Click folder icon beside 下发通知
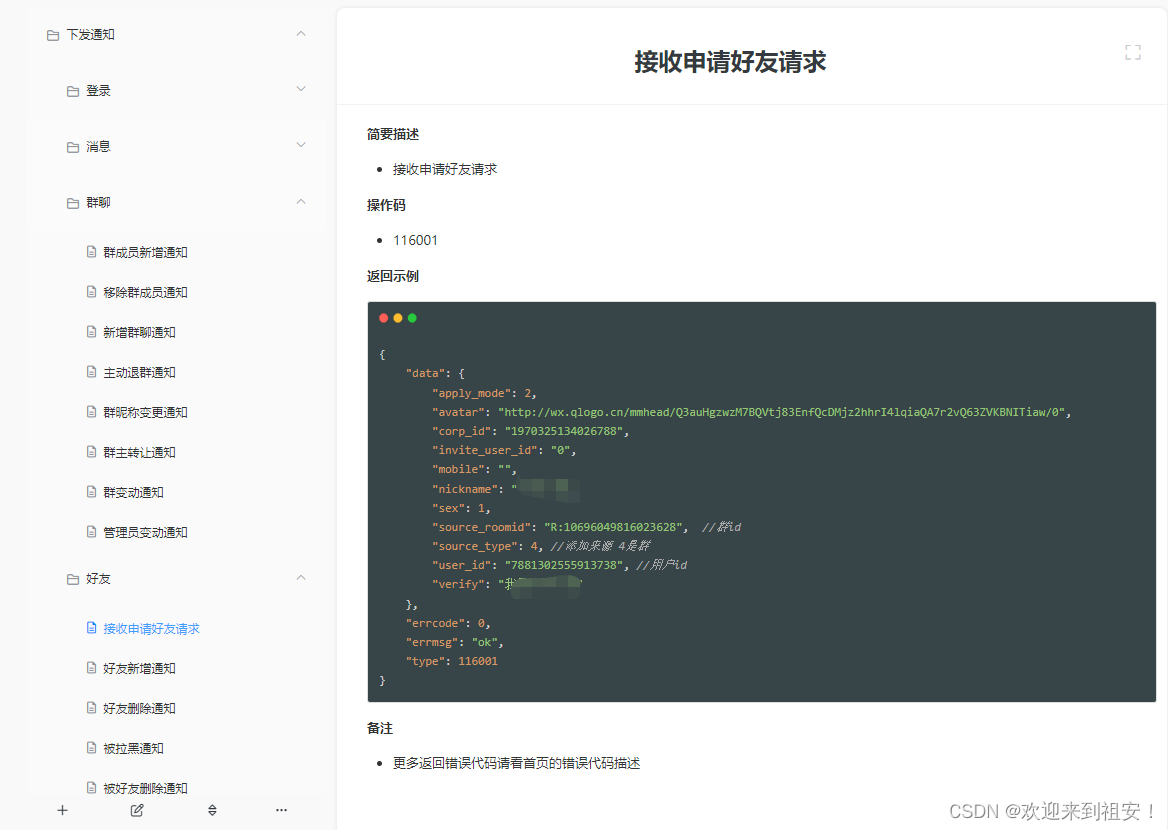The width and height of the screenshot is (1168, 830). click(x=53, y=35)
